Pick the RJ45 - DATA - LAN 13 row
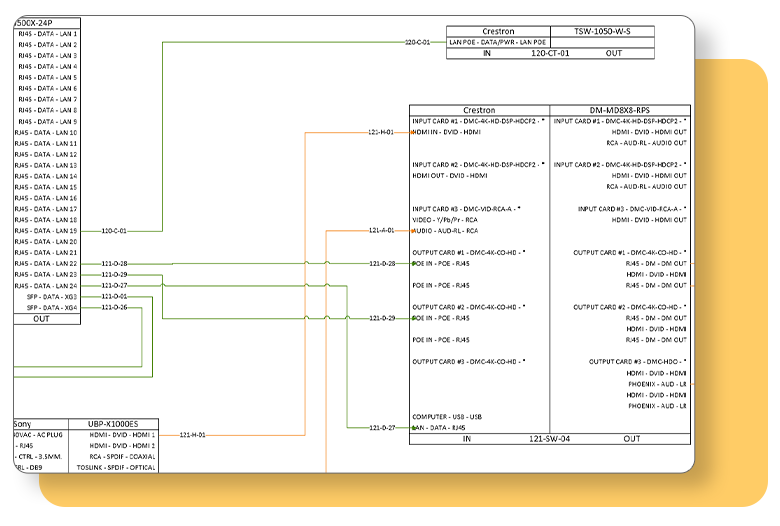780x526 pixels. [x=46, y=166]
